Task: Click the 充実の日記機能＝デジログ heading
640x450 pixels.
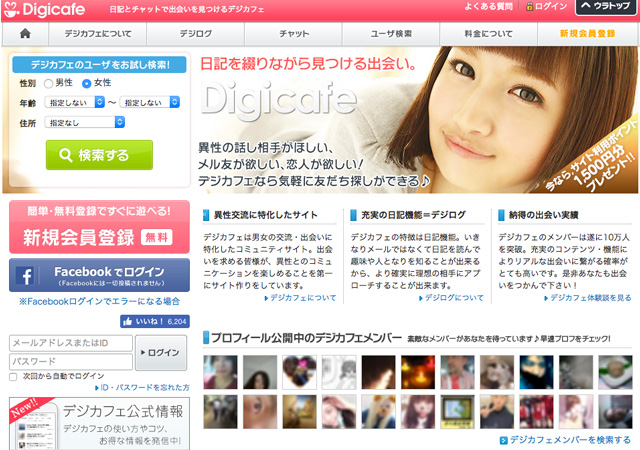Action: [x=413, y=215]
